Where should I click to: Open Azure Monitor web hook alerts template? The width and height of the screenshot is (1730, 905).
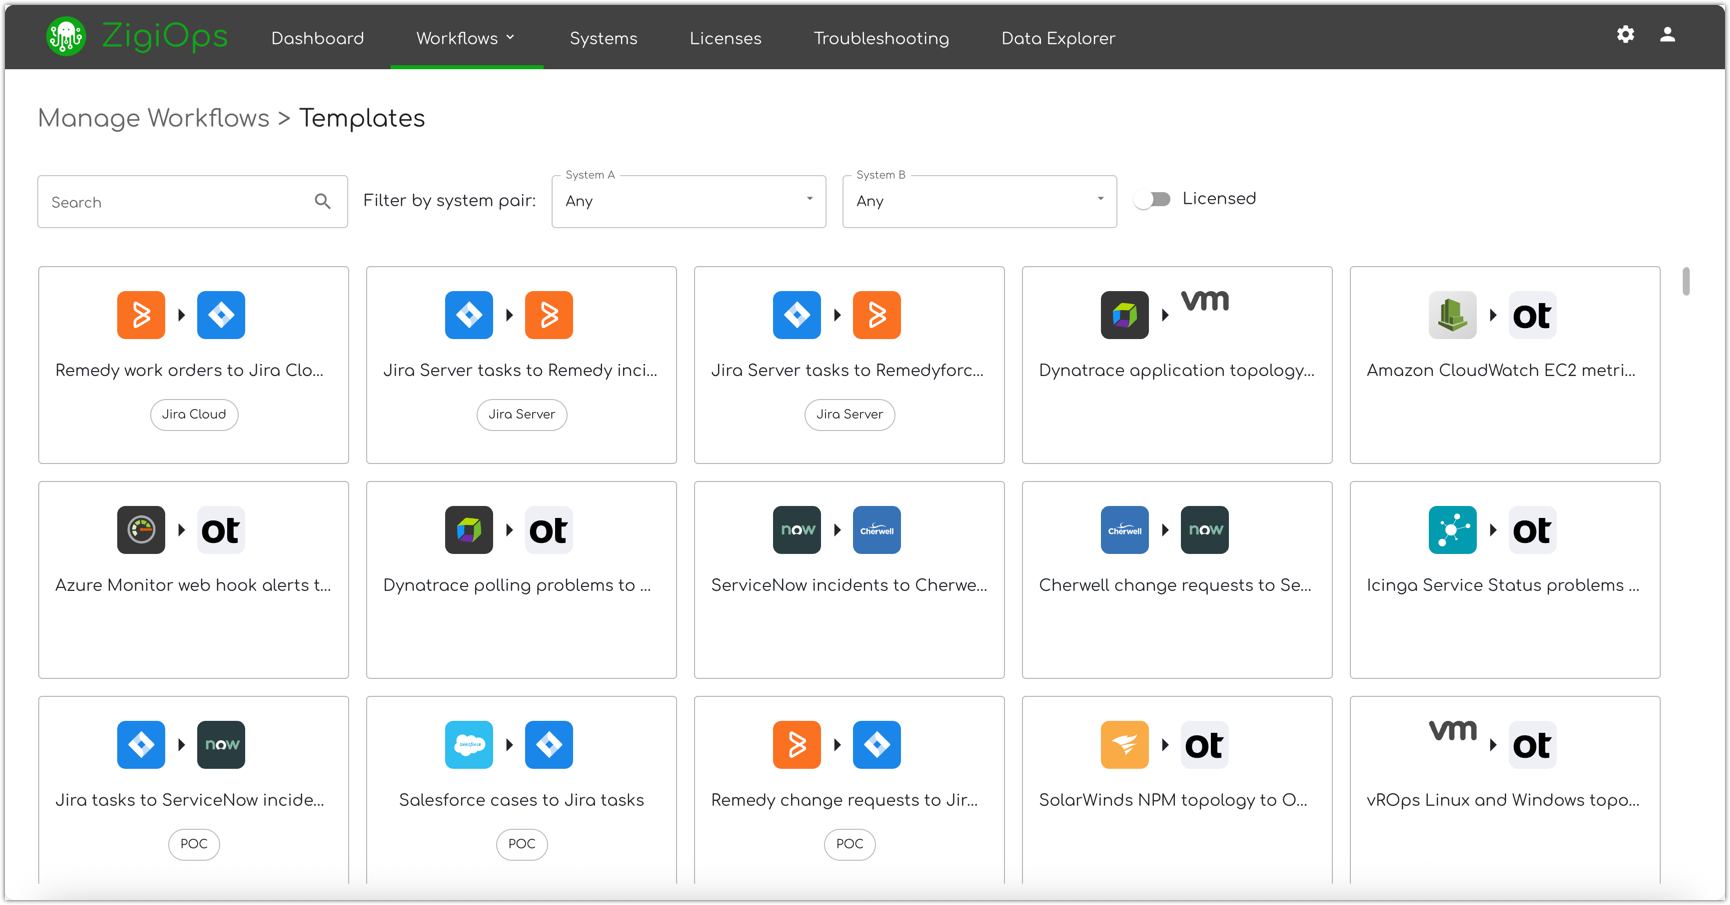point(193,585)
